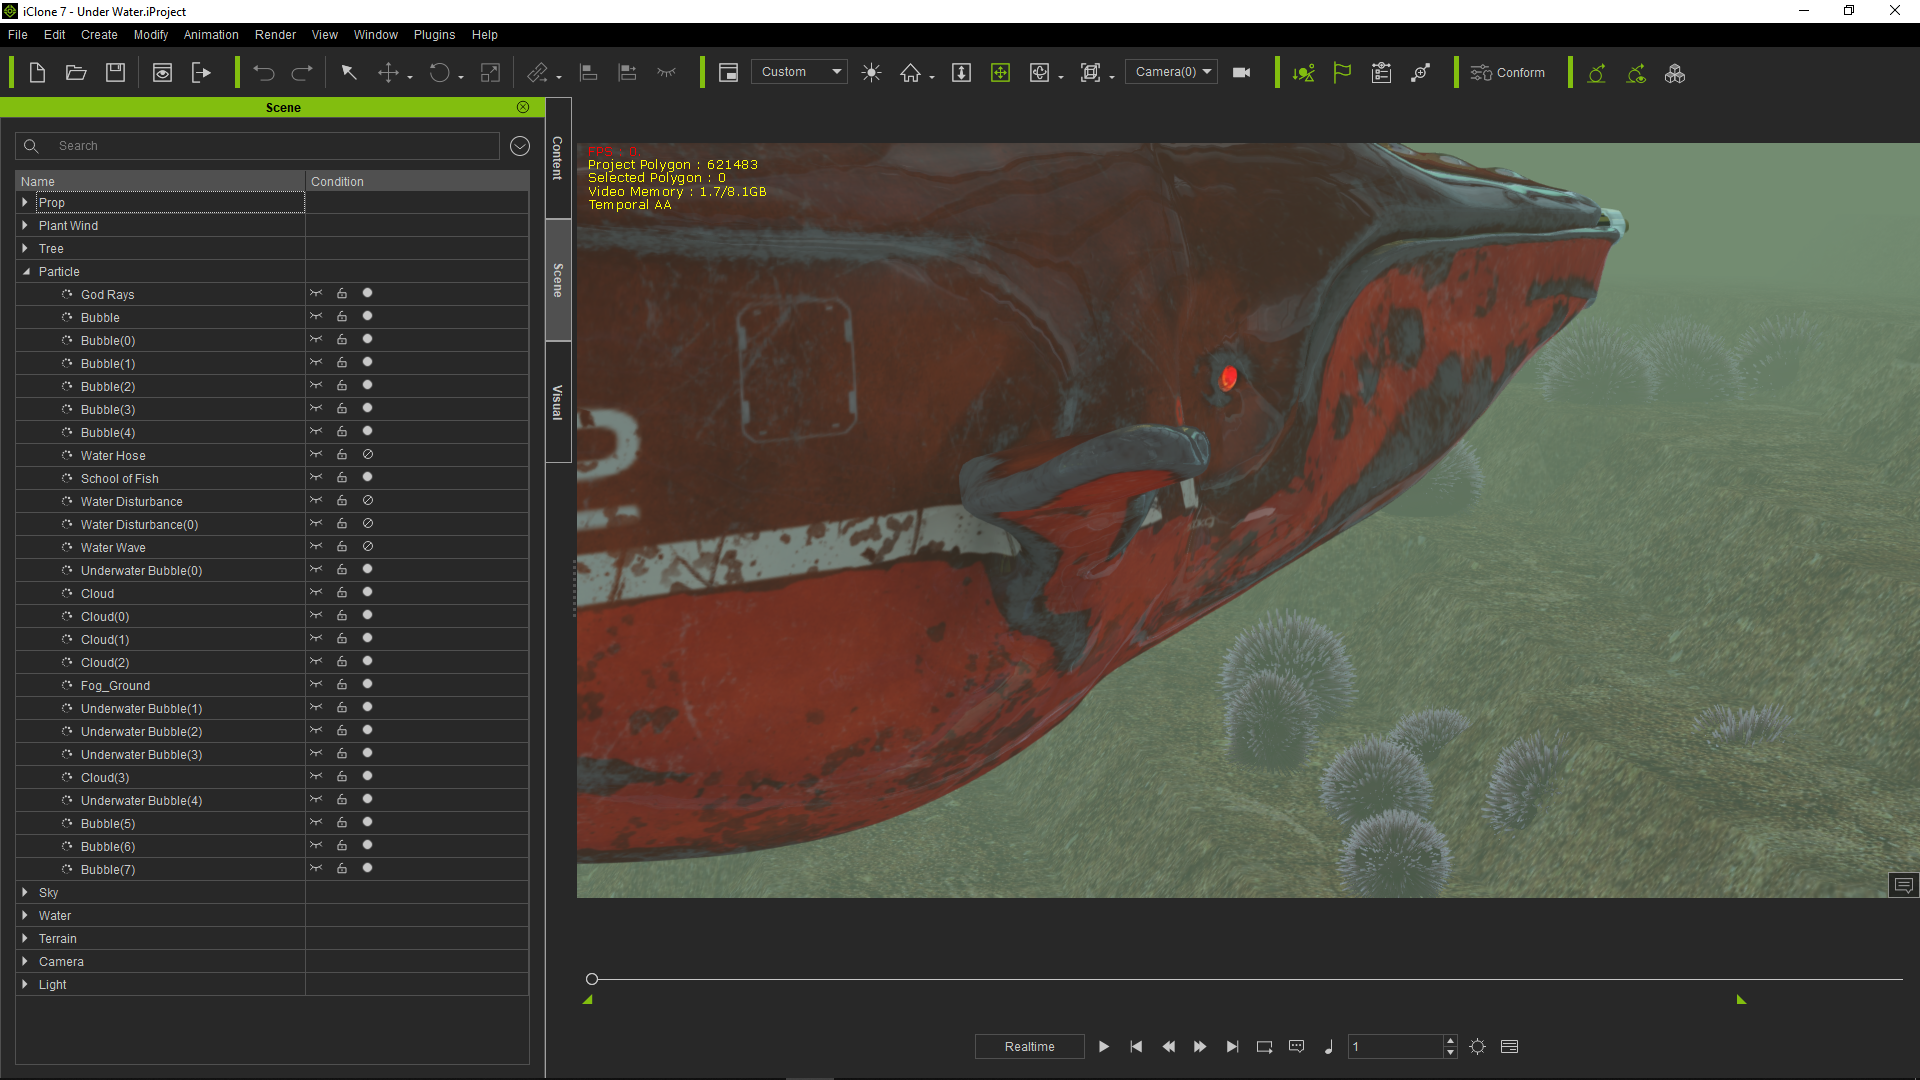This screenshot has height=1080, width=1920.
Task: Click the current frame number field
Action: tap(1395, 1047)
